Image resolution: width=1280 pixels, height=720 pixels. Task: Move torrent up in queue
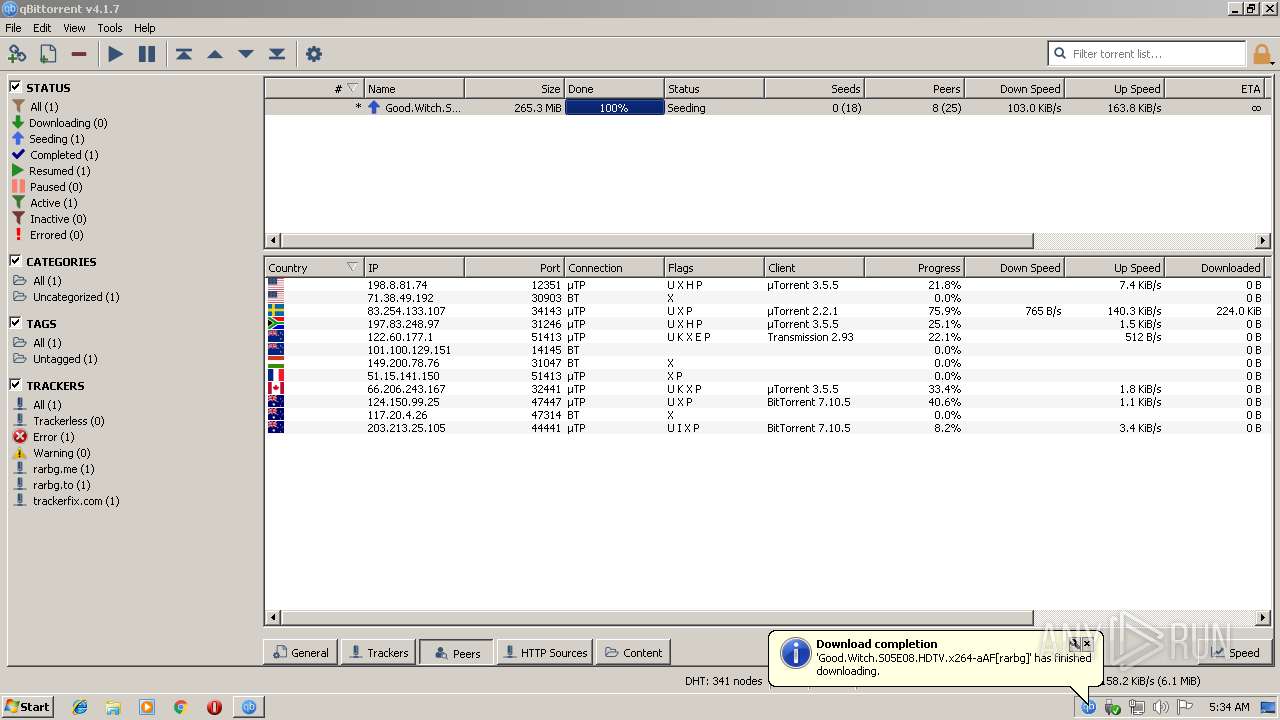(215, 54)
